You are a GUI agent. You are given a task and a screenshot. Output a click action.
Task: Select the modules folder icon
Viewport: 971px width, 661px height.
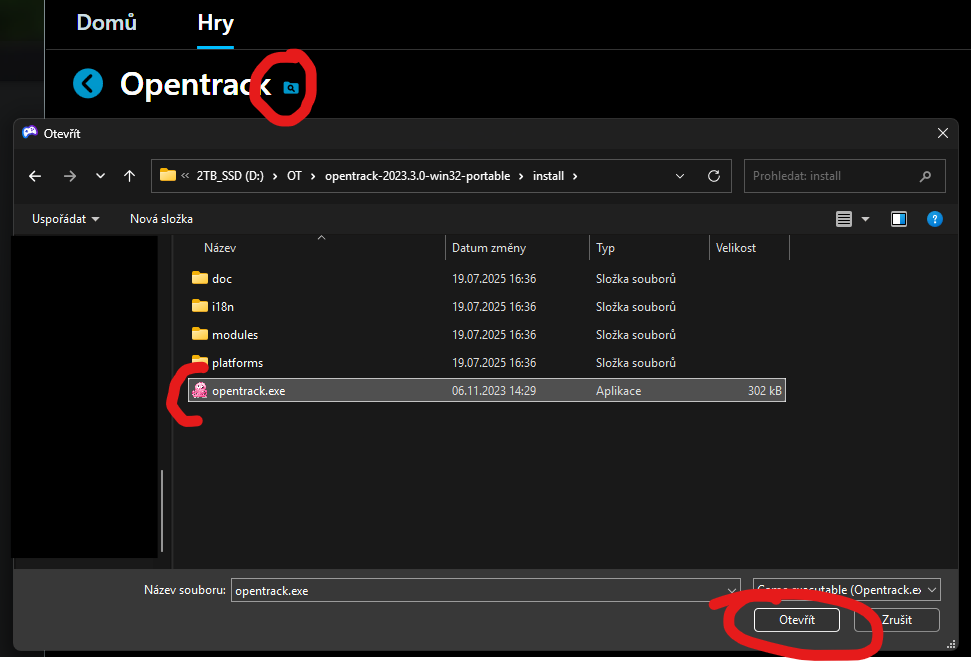(x=199, y=334)
